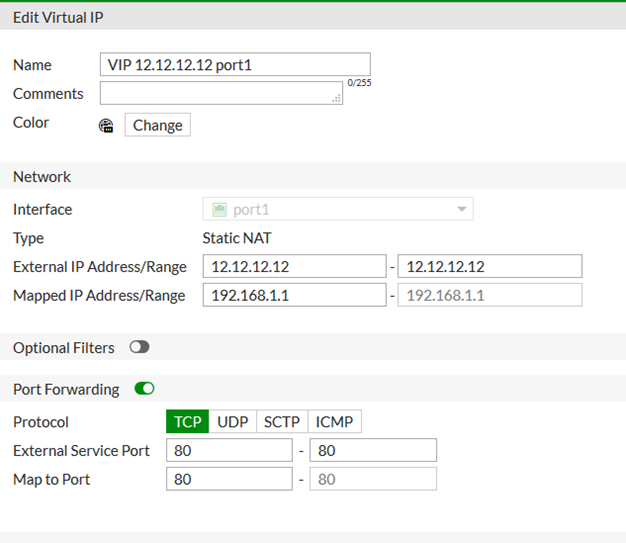
Task: Click the External Service Port start field
Action: coord(229,450)
